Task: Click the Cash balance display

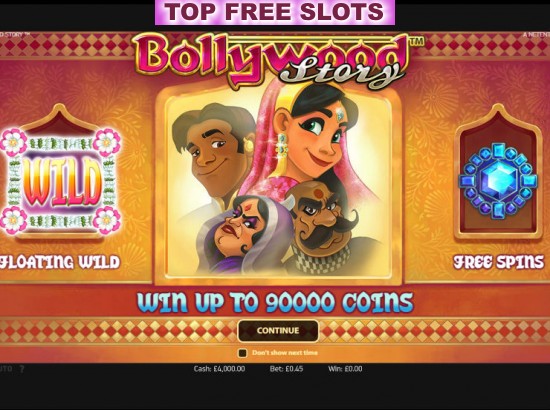Action: click(220, 369)
